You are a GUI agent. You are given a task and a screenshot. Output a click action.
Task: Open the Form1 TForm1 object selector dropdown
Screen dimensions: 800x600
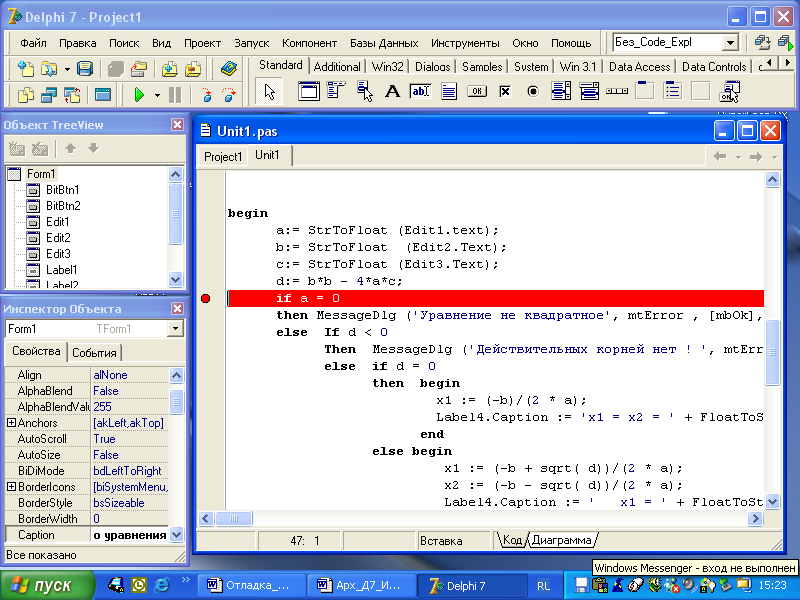[x=176, y=329]
